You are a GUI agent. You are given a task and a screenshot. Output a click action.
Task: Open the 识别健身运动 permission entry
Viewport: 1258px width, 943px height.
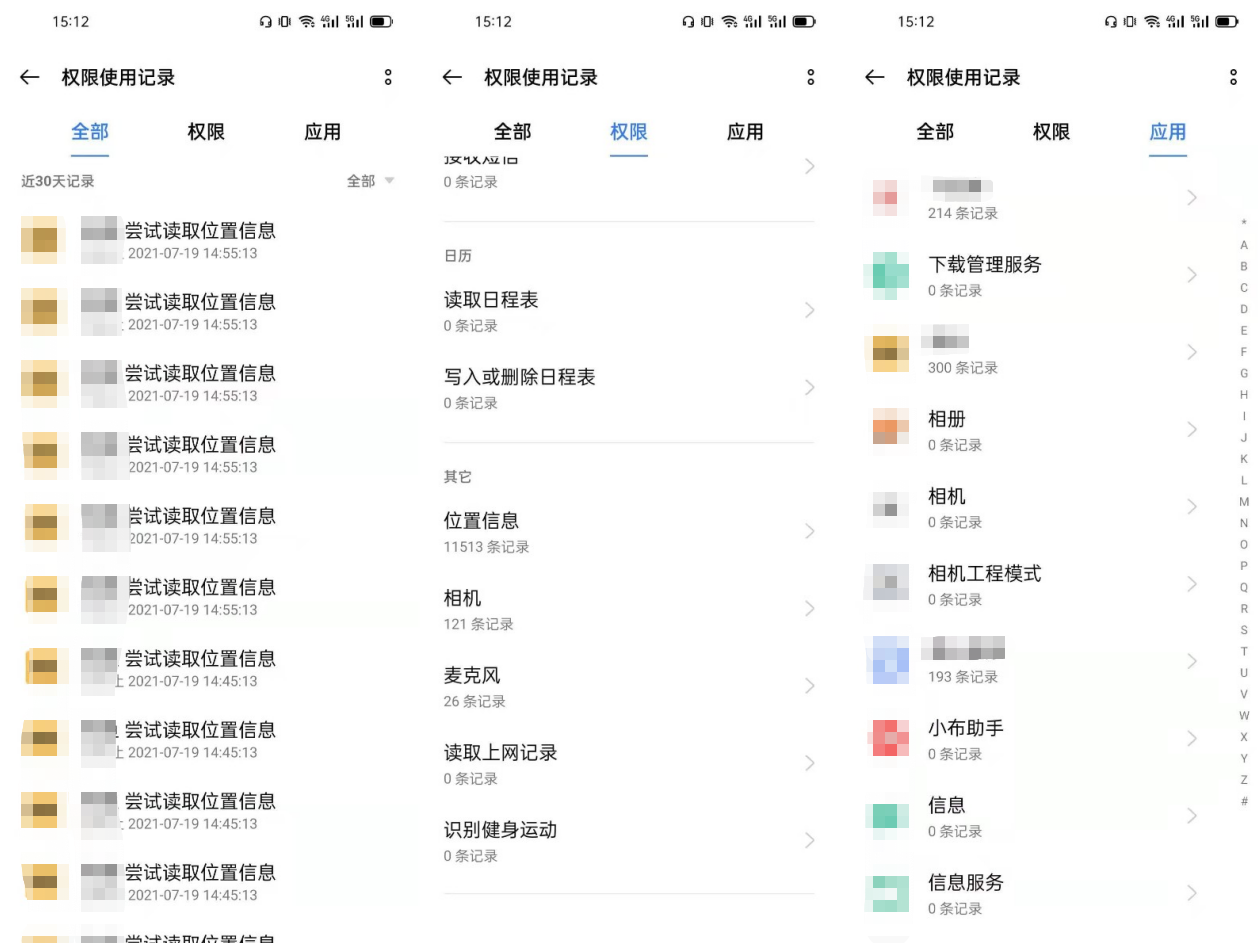coord(630,840)
